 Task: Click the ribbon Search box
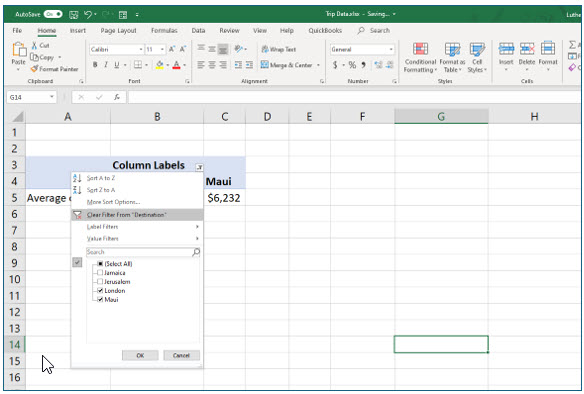coord(374,31)
